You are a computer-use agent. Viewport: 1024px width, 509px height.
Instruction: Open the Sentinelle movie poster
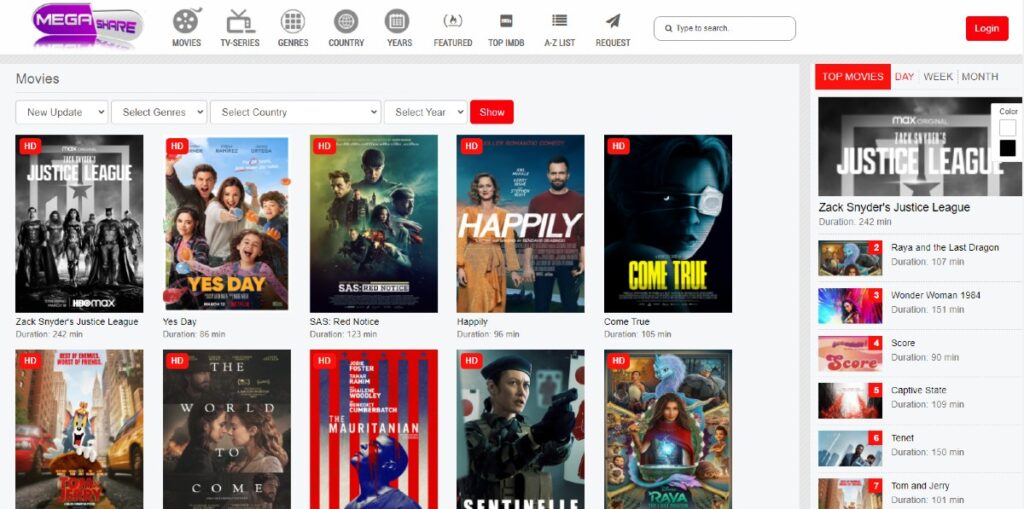[x=520, y=429]
